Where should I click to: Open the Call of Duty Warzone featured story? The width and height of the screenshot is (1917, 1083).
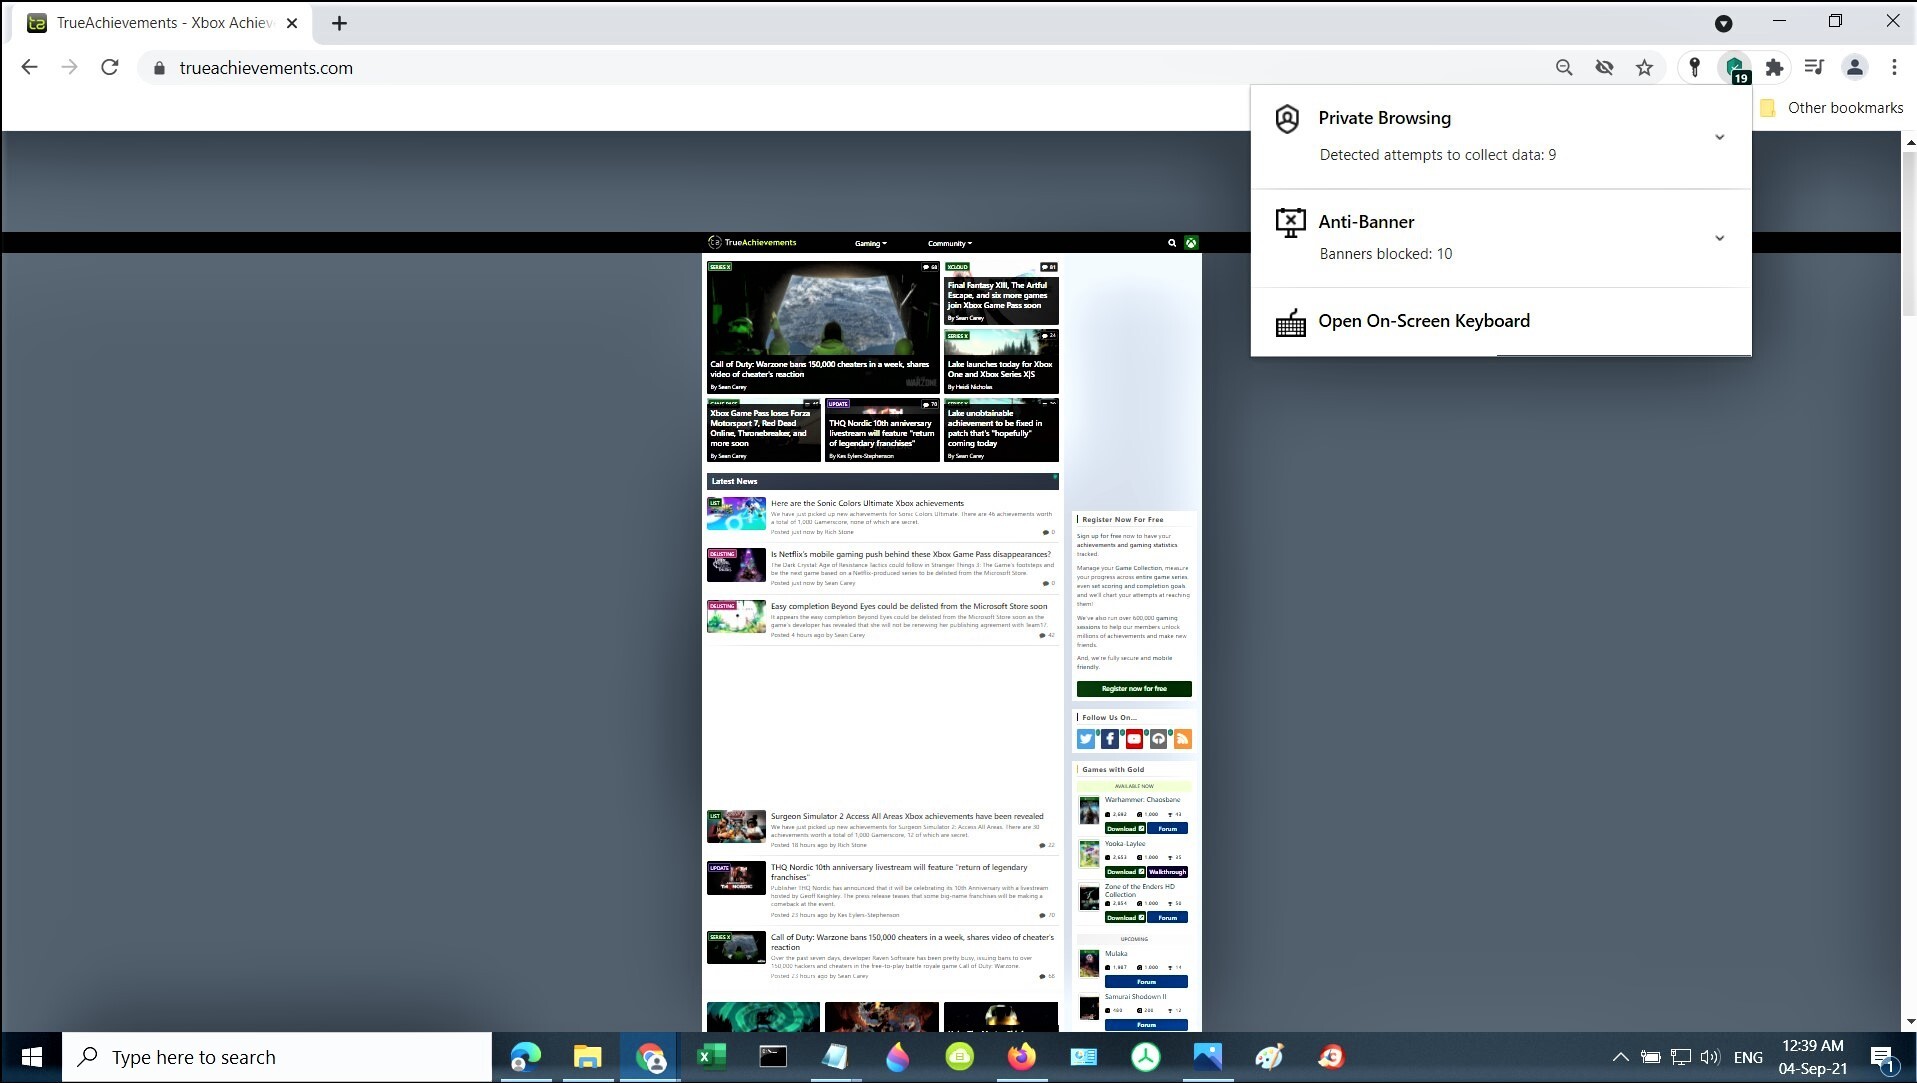coord(823,327)
